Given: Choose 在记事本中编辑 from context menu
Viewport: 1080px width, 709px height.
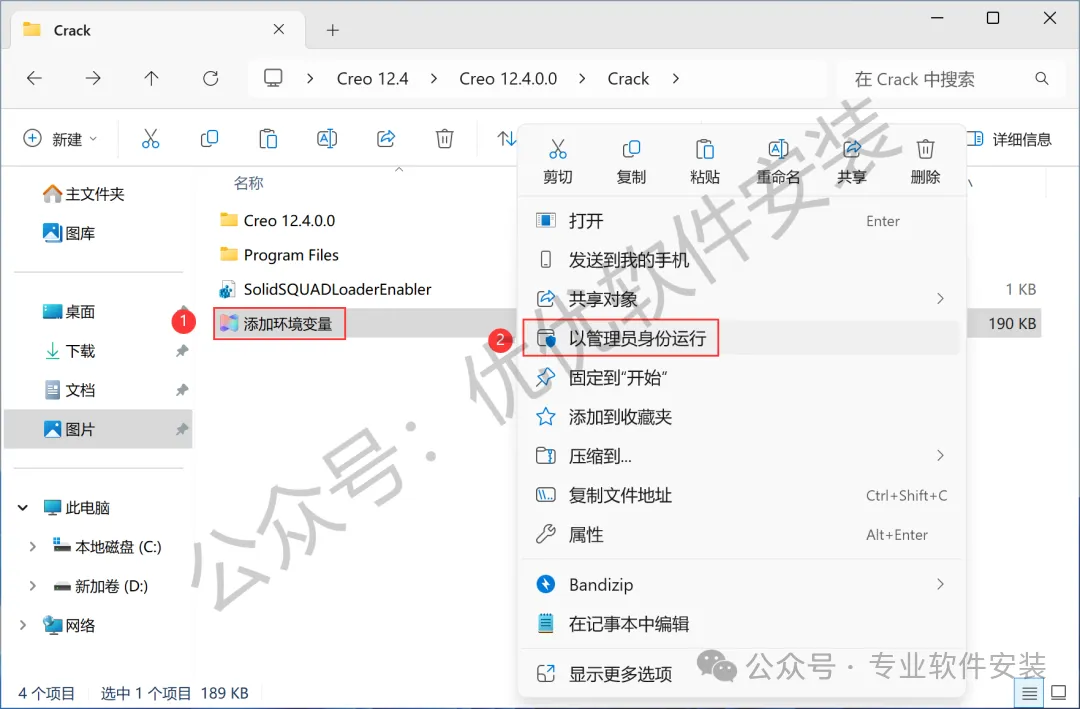Looking at the screenshot, I should tap(740, 624).
